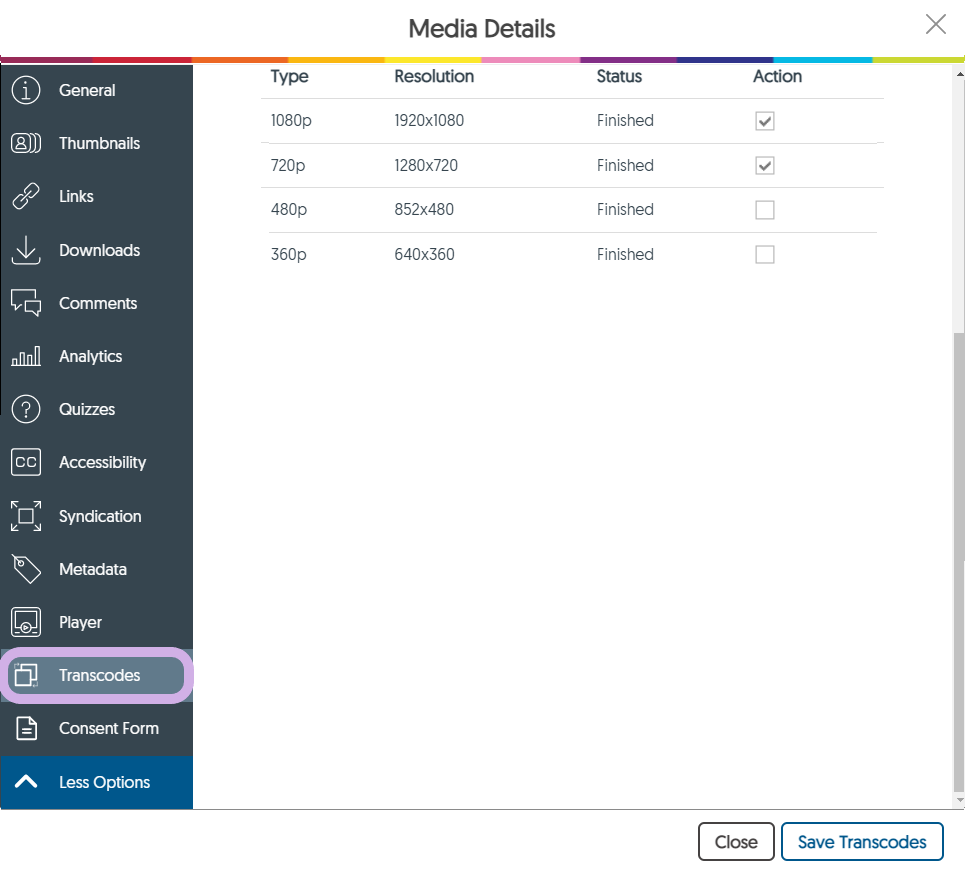This screenshot has width=965, height=870.
Task: Open the Player section label
Action: tap(81, 622)
